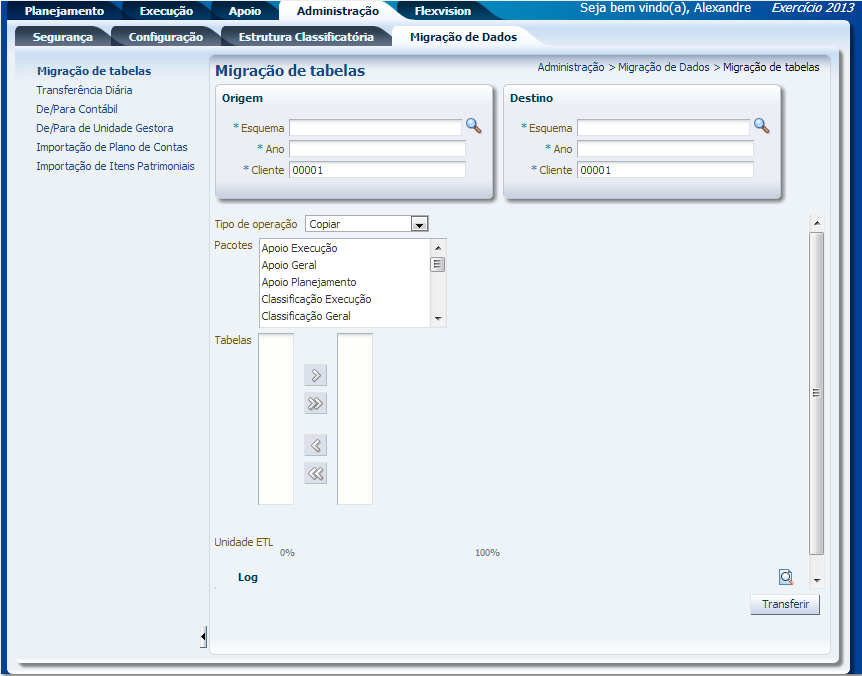The height and width of the screenshot is (676, 862).
Task: Move all tables left with double arrow
Action: (316, 474)
